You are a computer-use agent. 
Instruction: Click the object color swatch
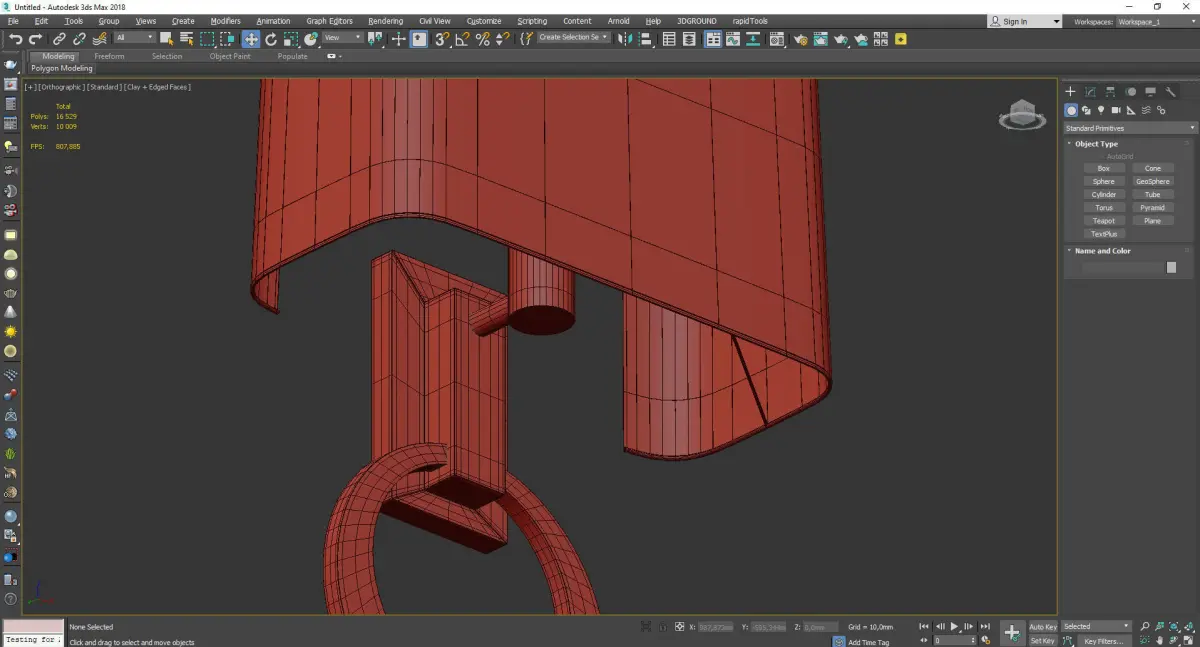coord(1171,268)
